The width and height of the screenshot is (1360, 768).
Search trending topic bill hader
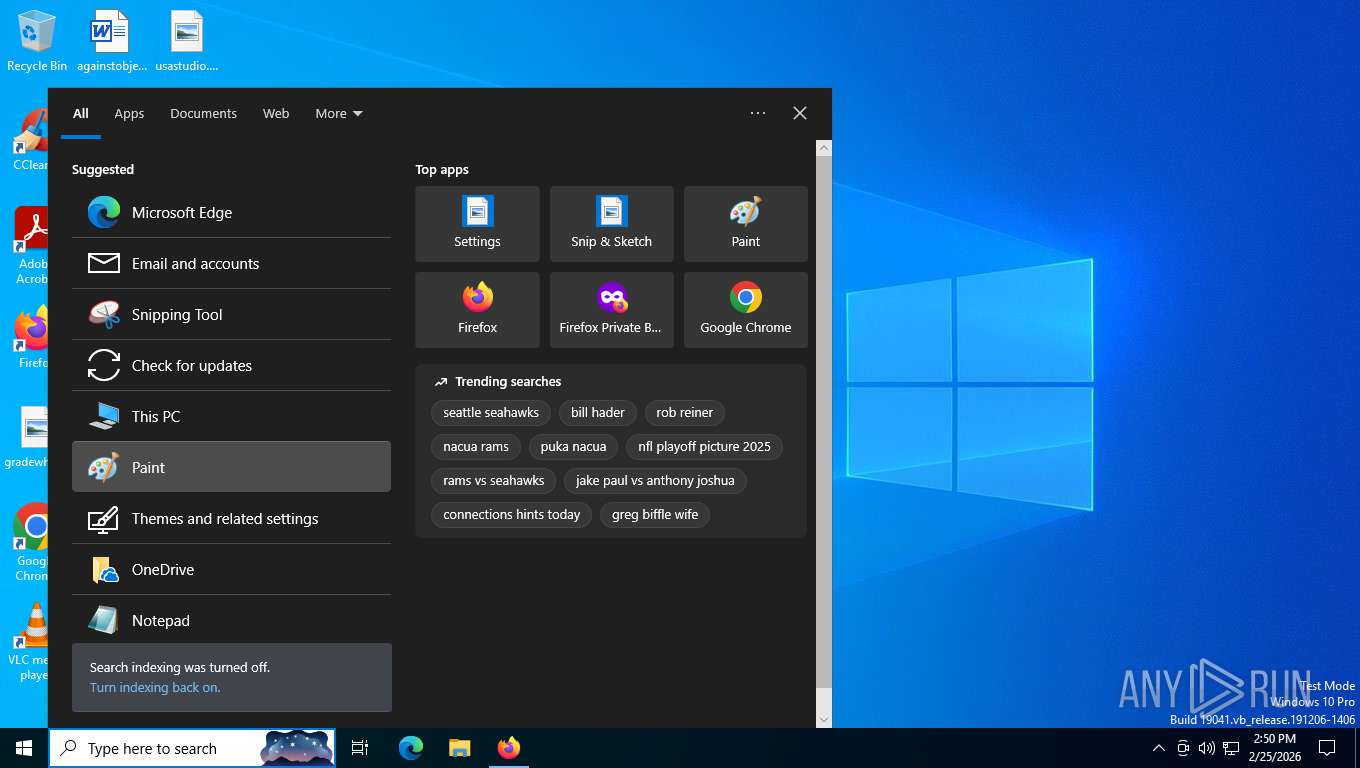(598, 412)
